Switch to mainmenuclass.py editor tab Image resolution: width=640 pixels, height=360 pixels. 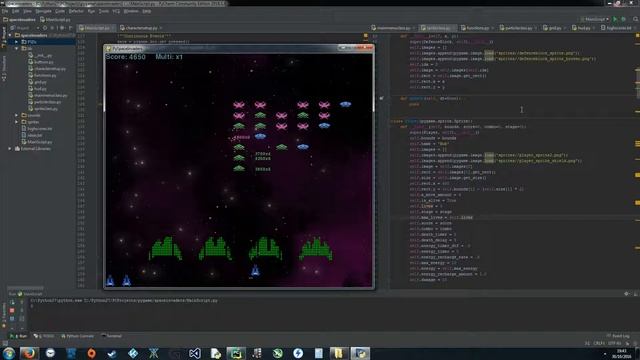coord(393,28)
